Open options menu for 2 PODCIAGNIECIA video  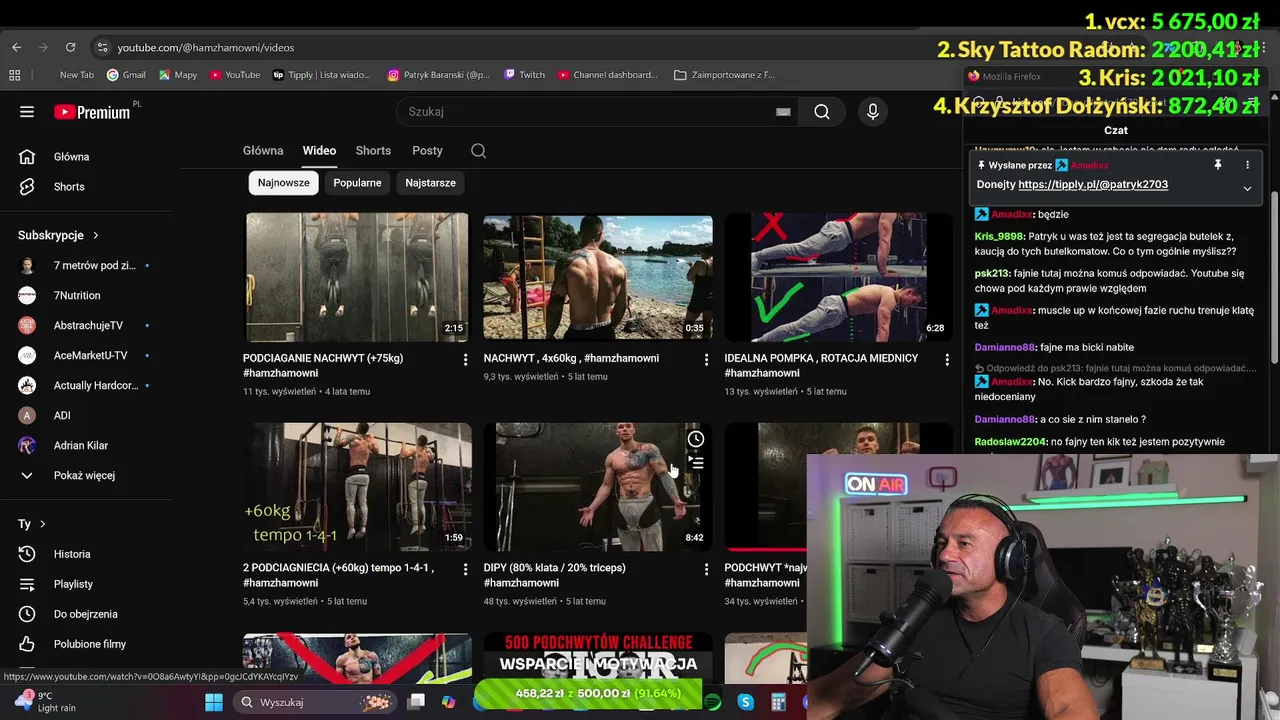(x=465, y=569)
